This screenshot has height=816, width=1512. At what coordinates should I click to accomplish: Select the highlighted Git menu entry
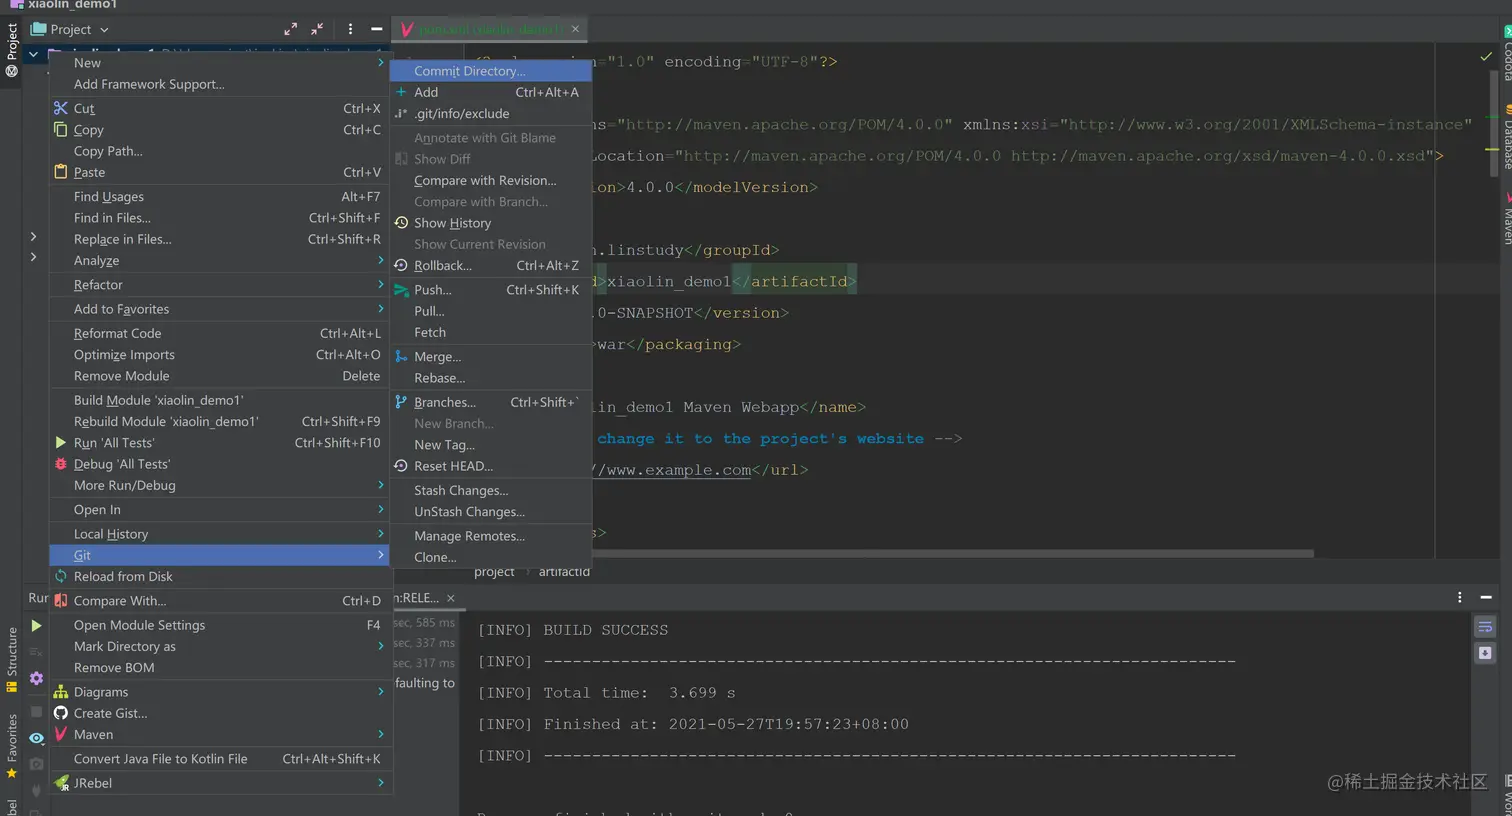point(220,555)
